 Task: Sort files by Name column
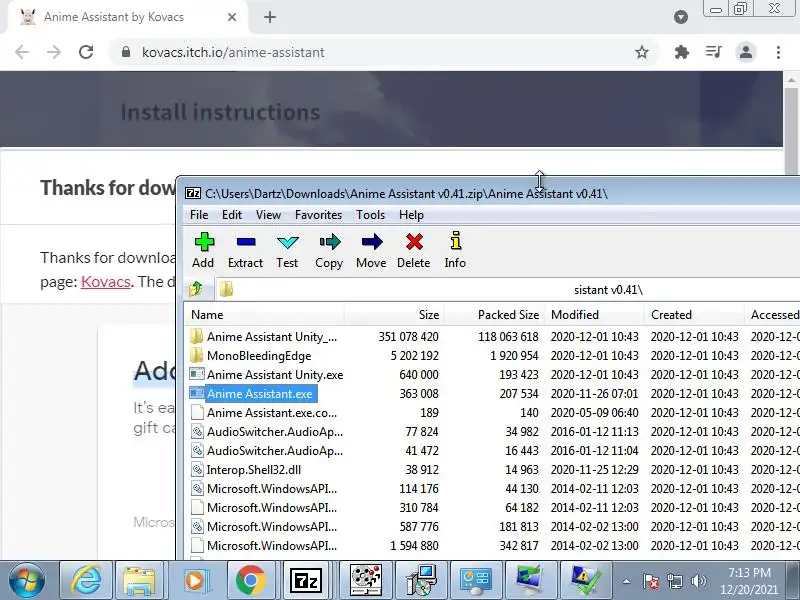click(264, 315)
